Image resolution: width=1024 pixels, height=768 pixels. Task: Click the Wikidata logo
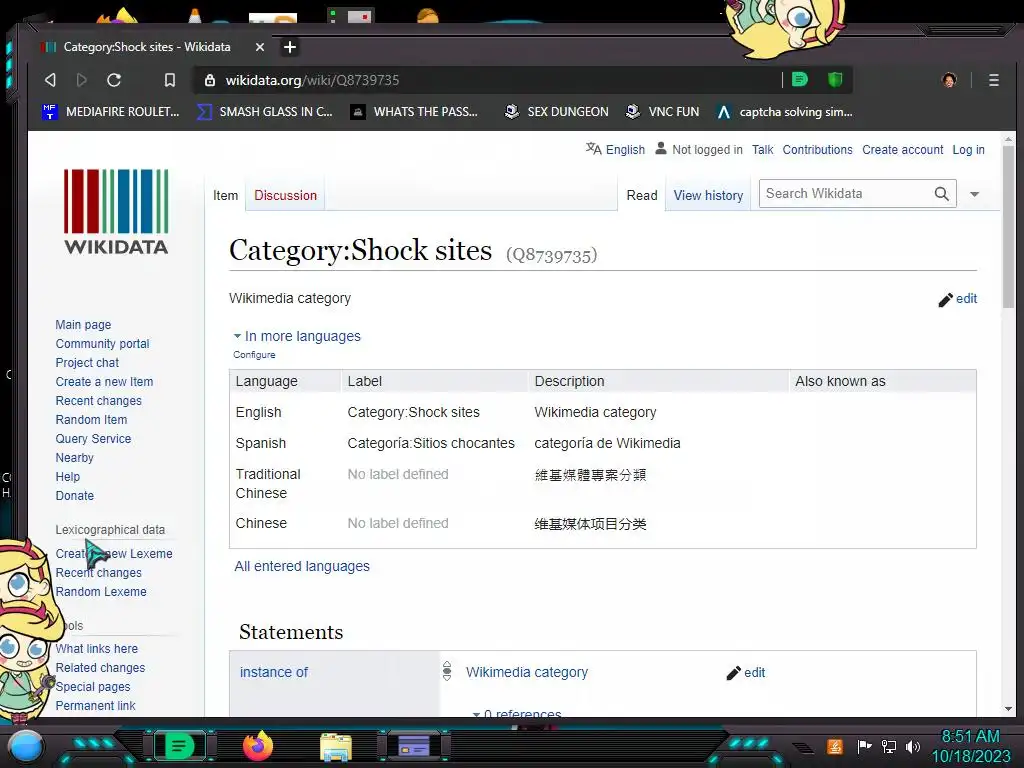coord(116,212)
